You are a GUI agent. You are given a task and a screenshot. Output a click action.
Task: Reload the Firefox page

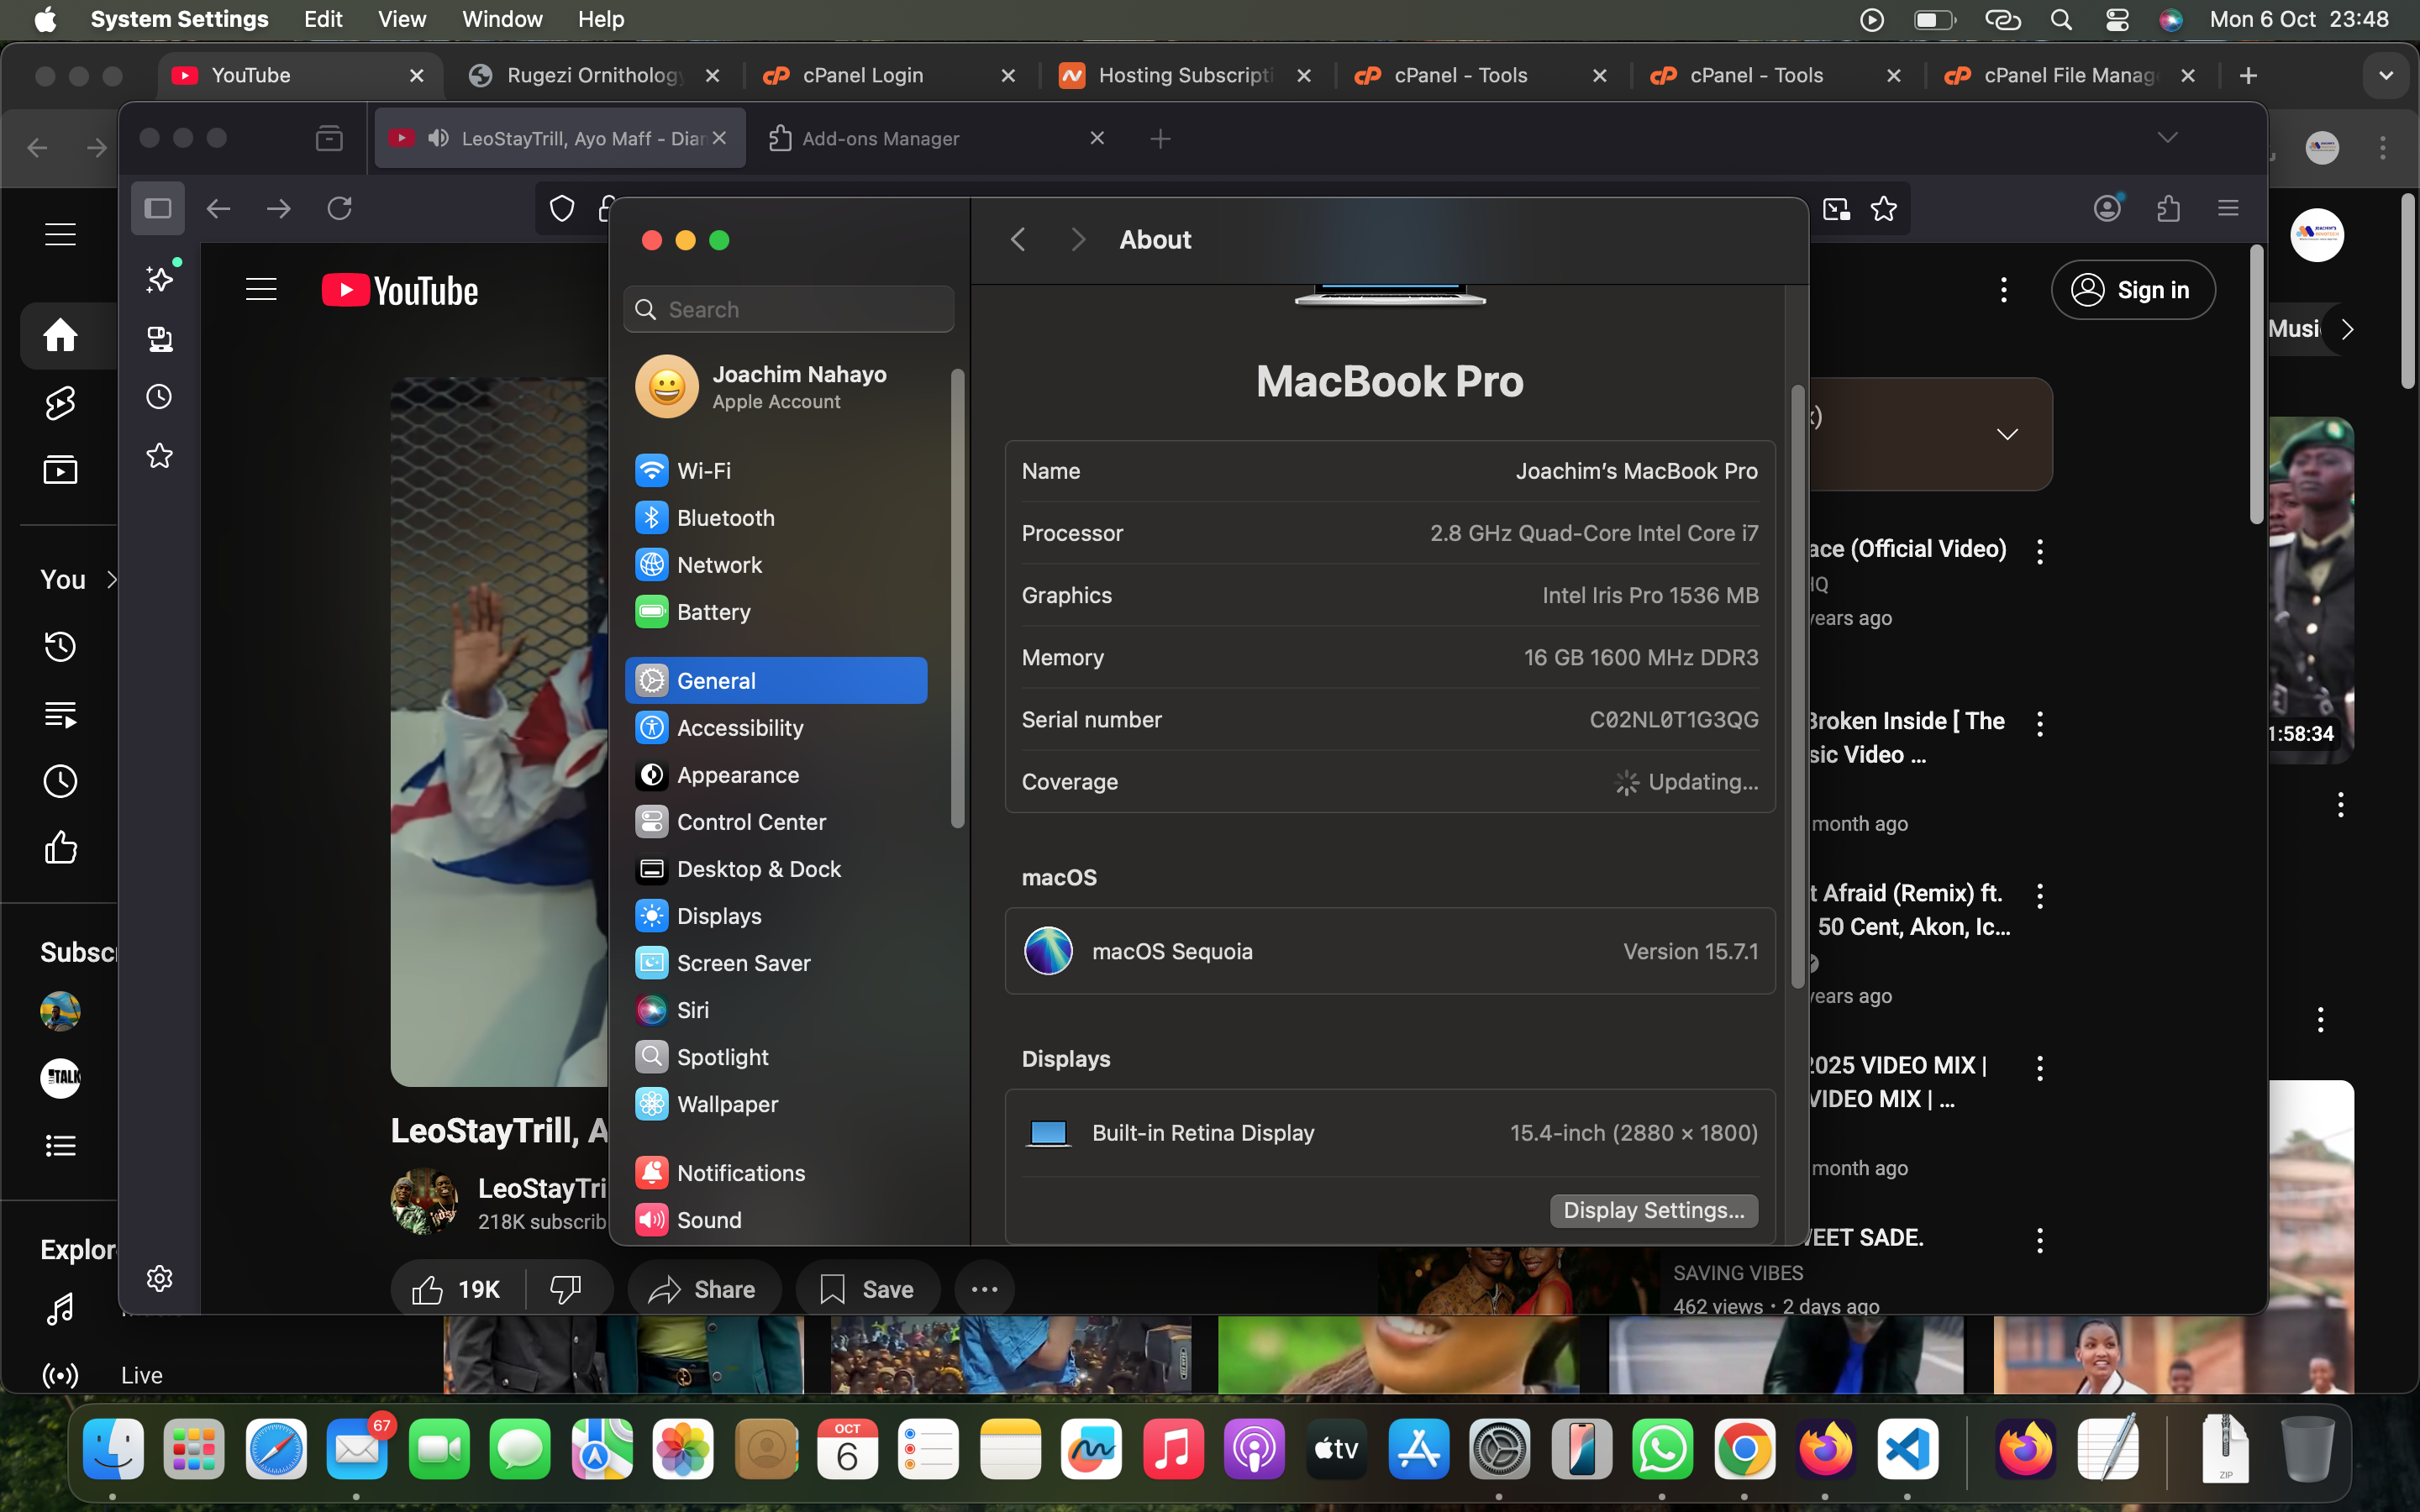click(x=340, y=209)
